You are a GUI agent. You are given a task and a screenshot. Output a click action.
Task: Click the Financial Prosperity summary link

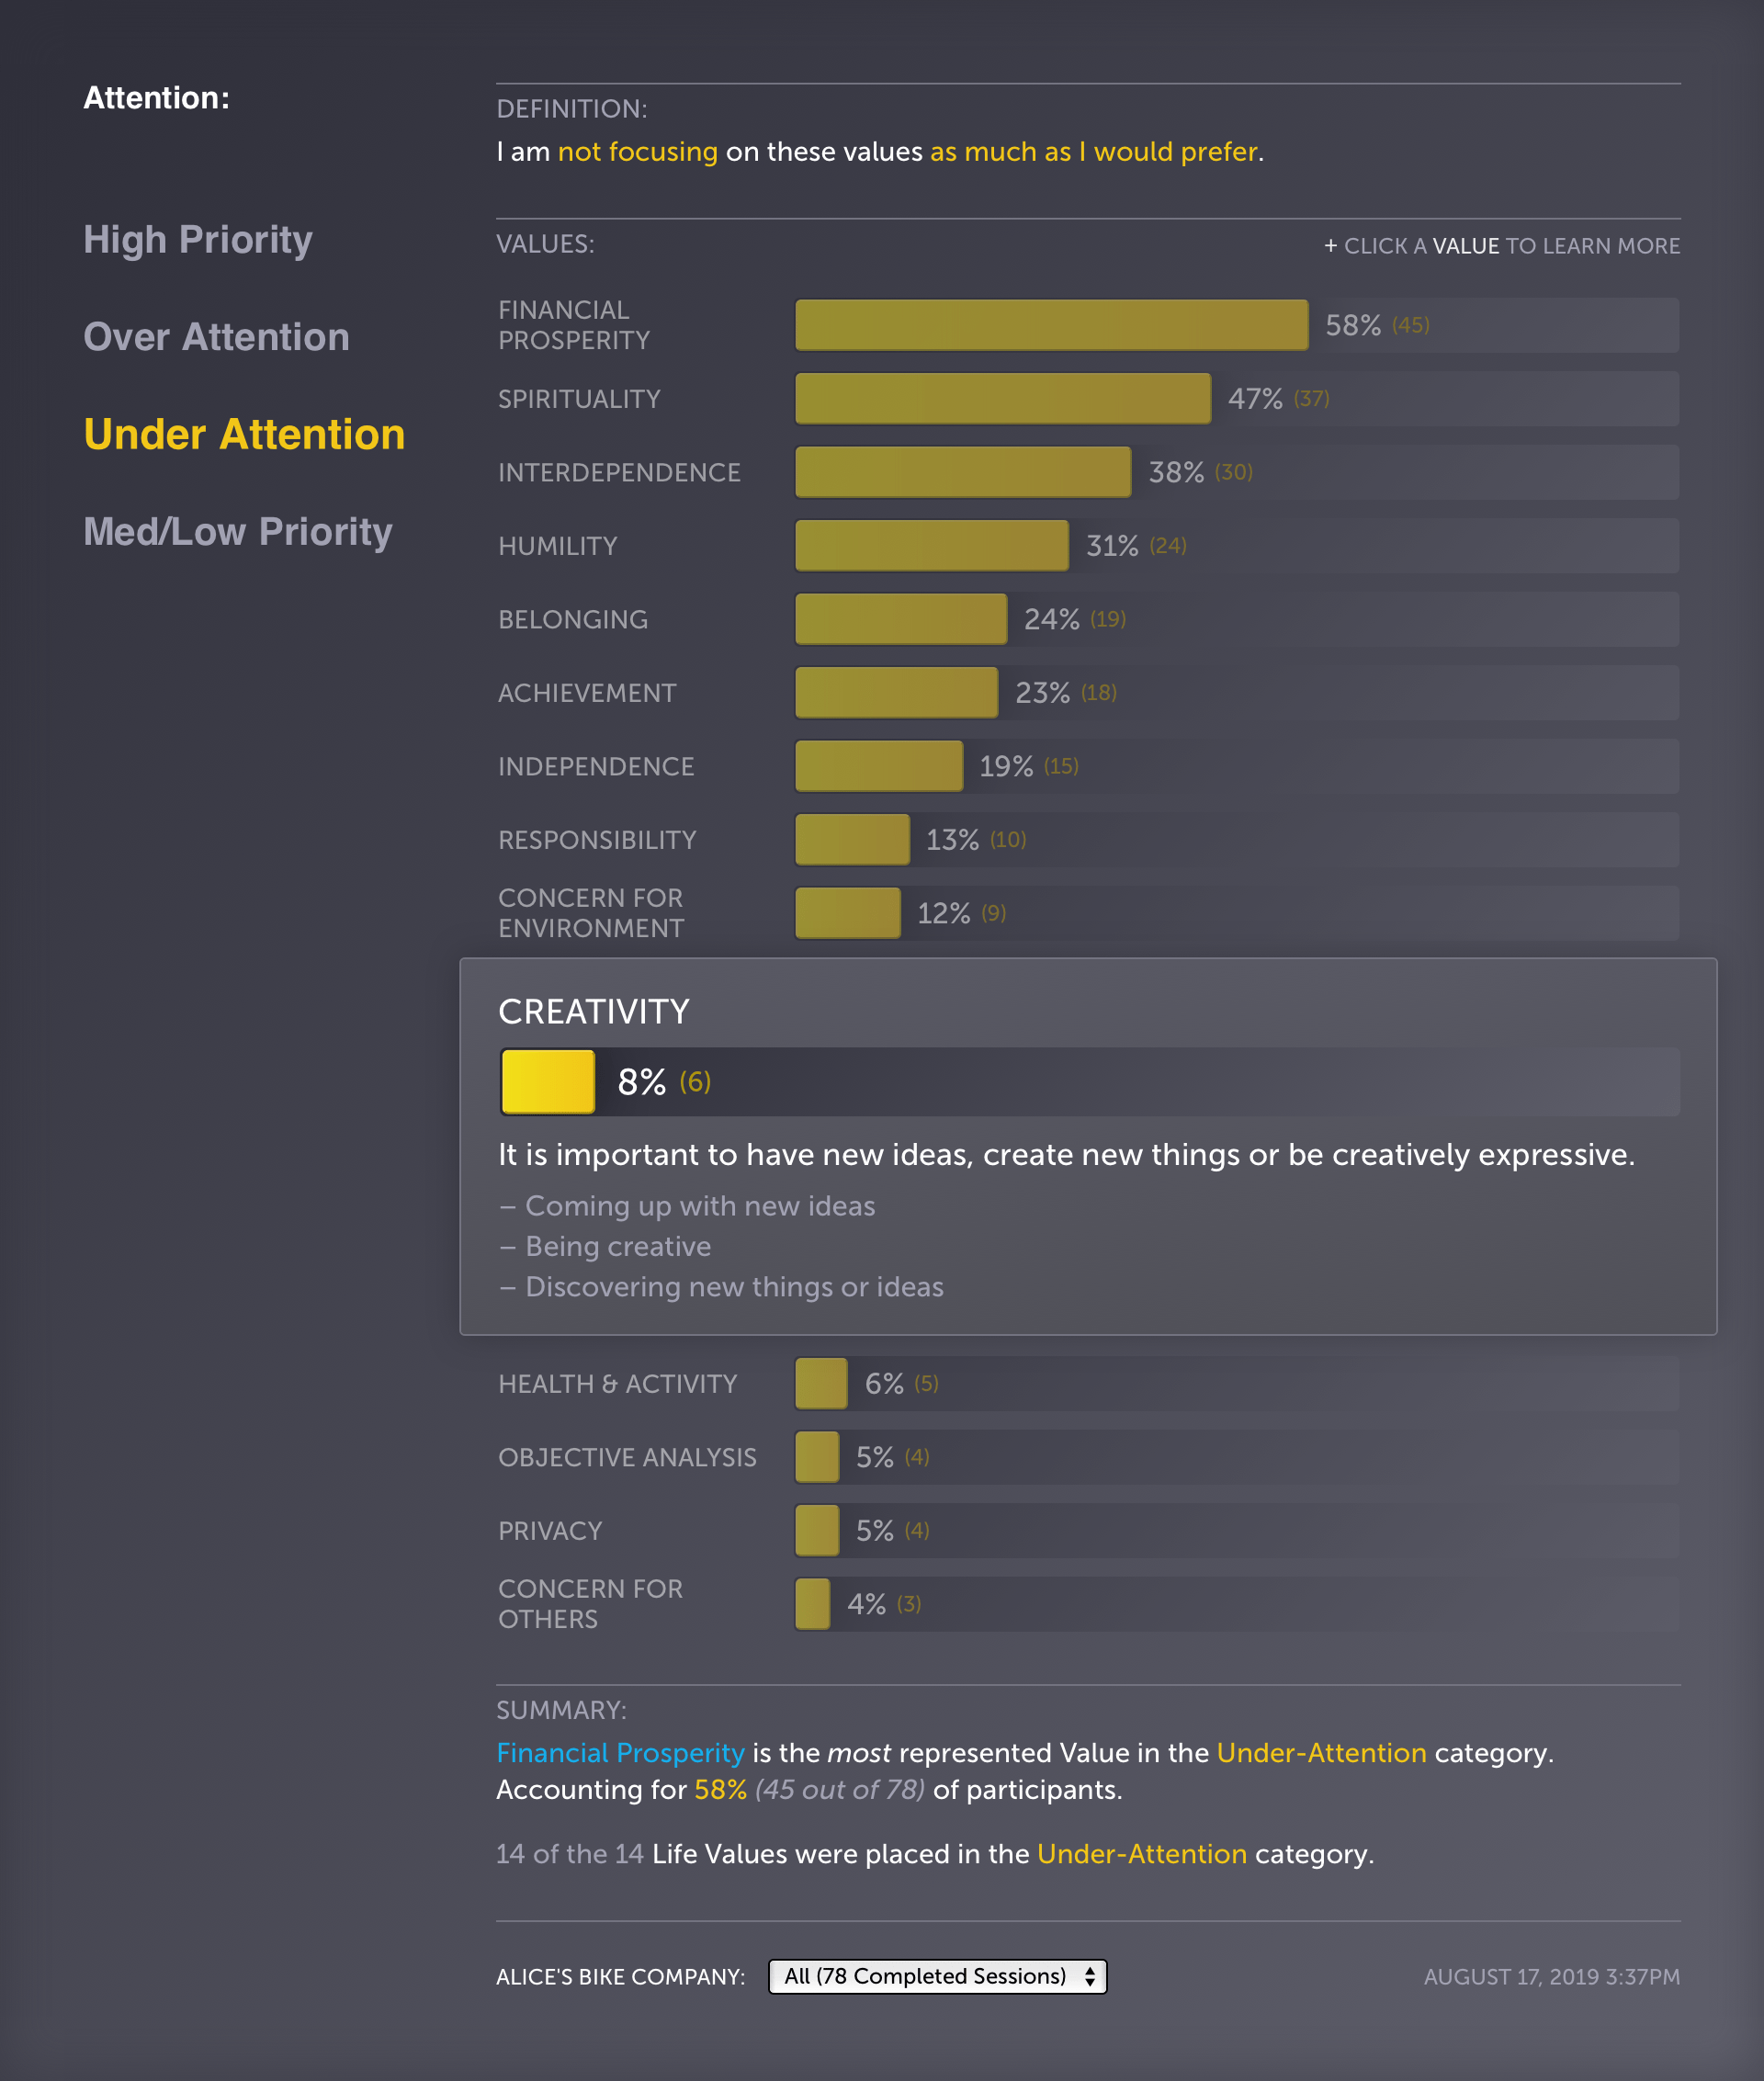(619, 1752)
